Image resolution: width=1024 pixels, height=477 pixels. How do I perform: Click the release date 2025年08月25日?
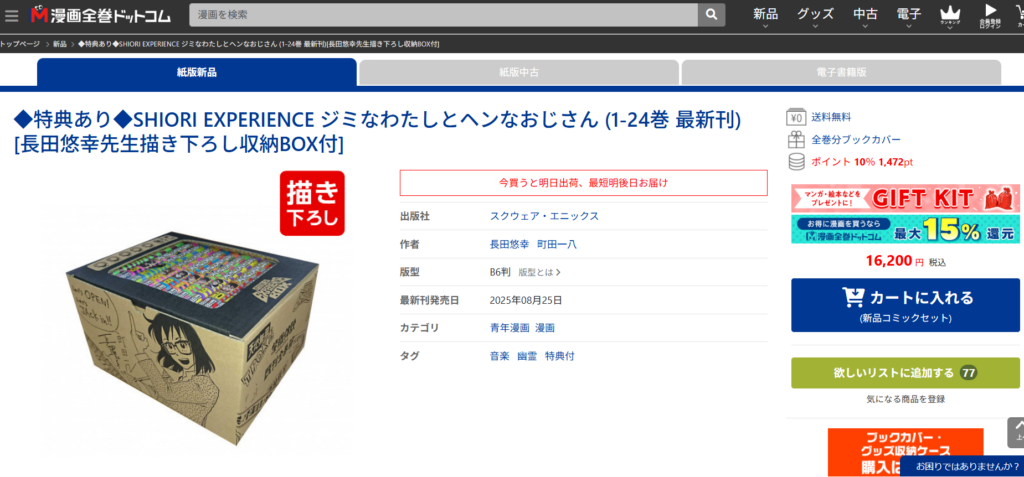[526, 301]
